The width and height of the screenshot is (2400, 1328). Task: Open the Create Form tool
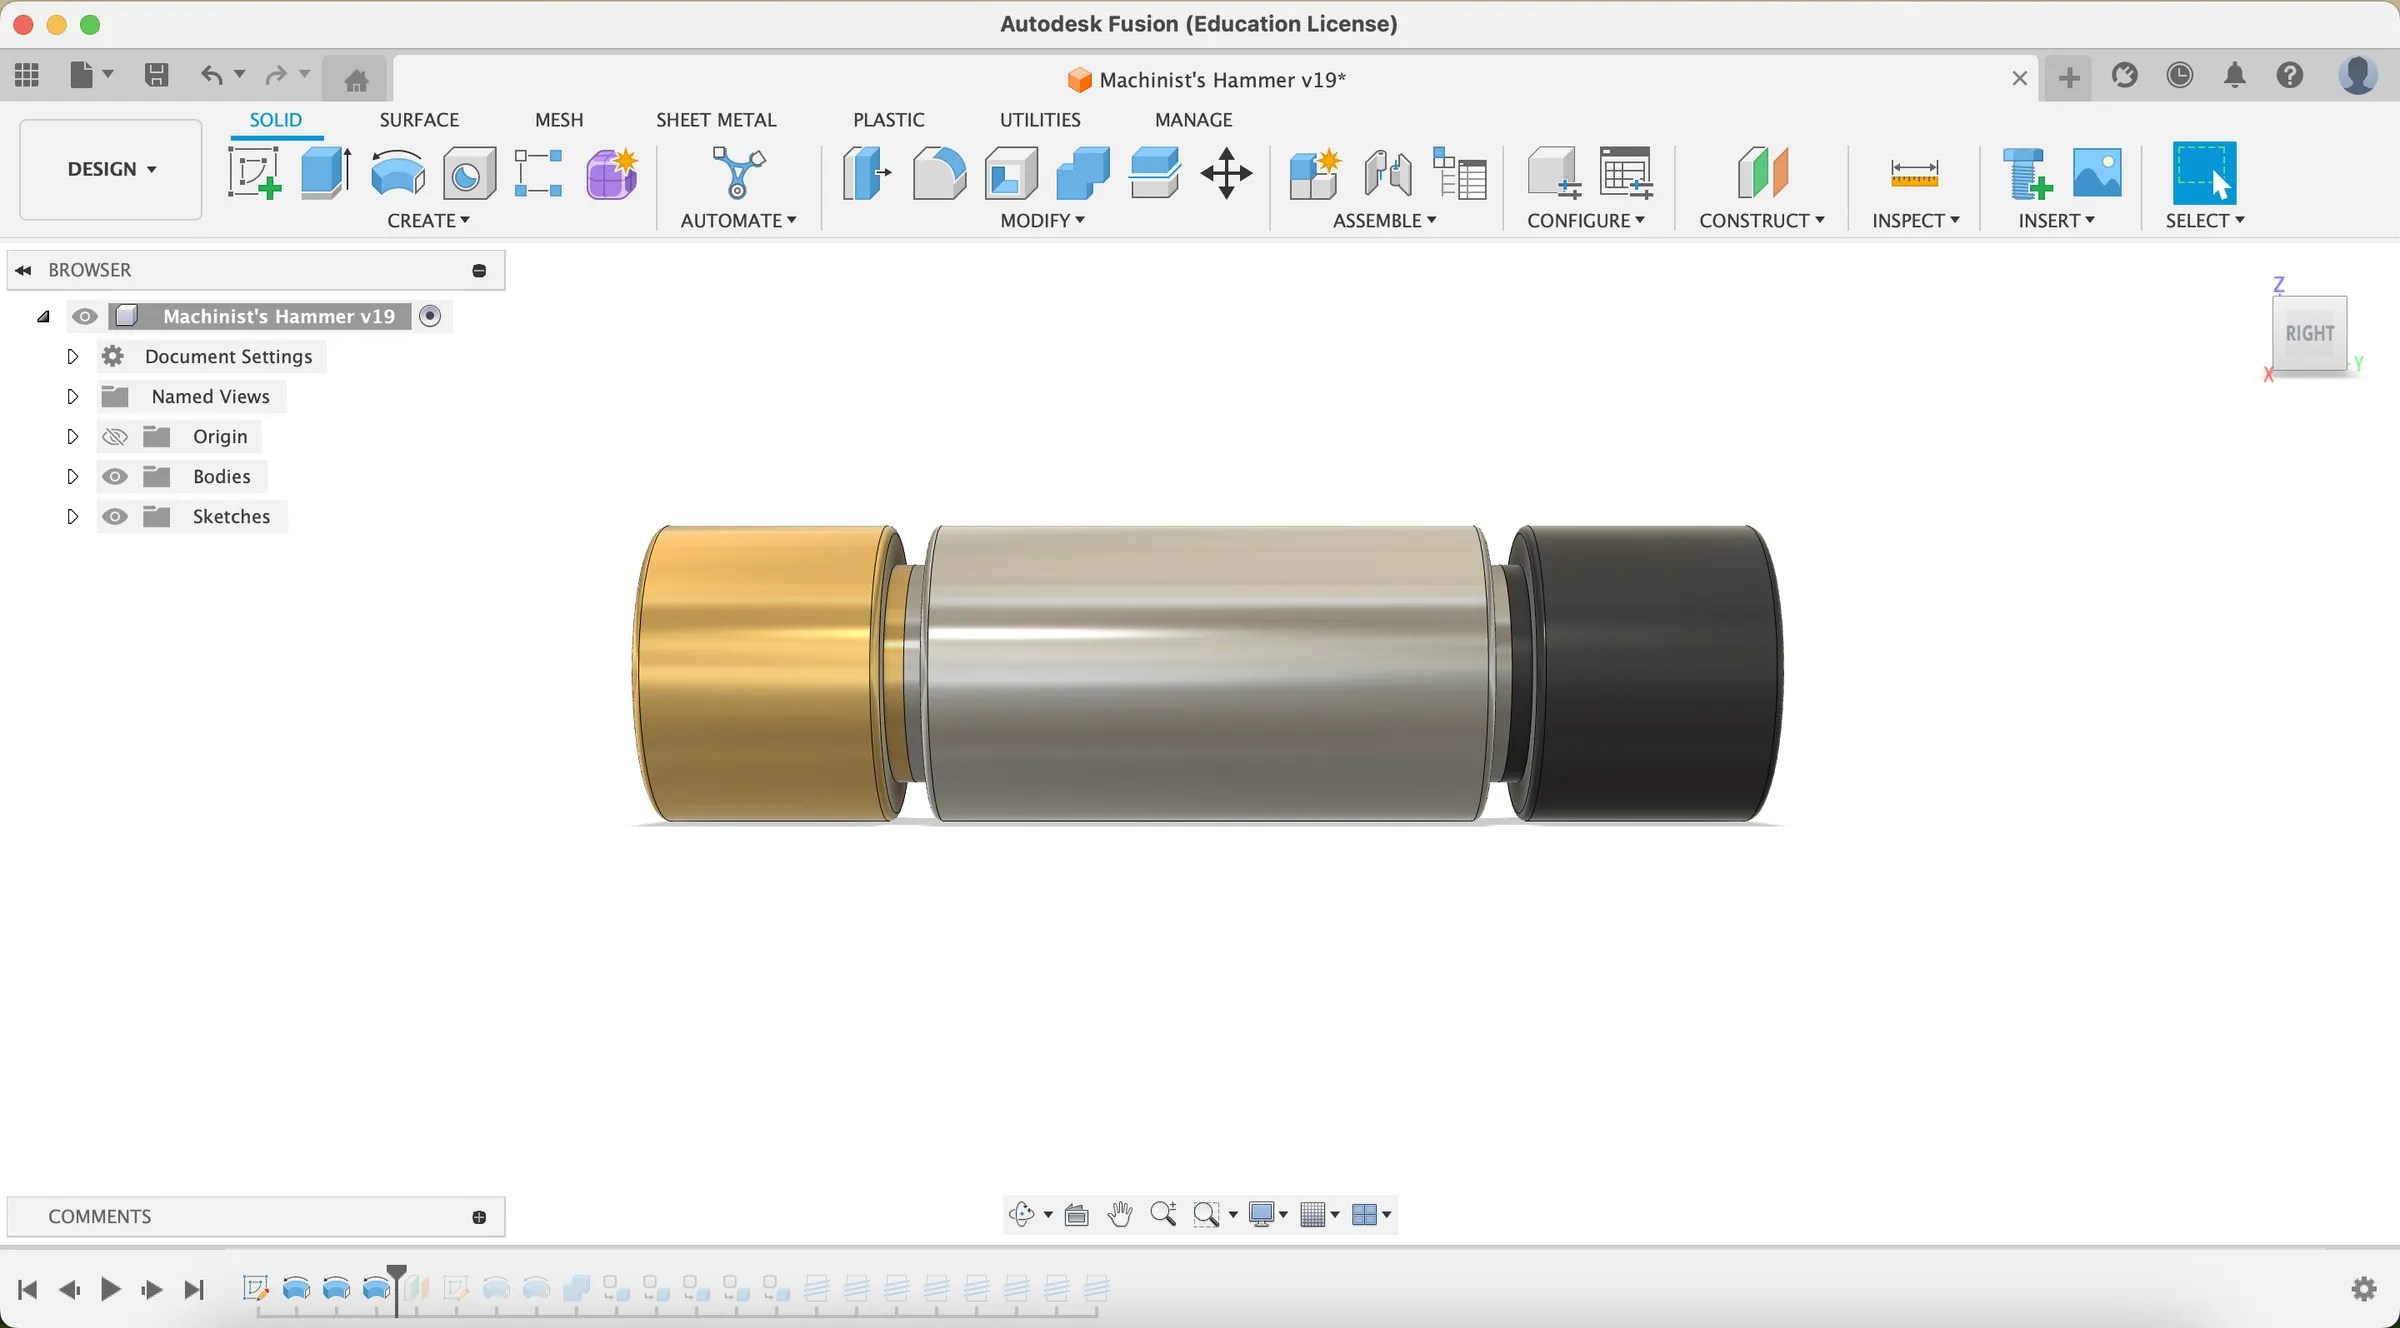point(611,172)
